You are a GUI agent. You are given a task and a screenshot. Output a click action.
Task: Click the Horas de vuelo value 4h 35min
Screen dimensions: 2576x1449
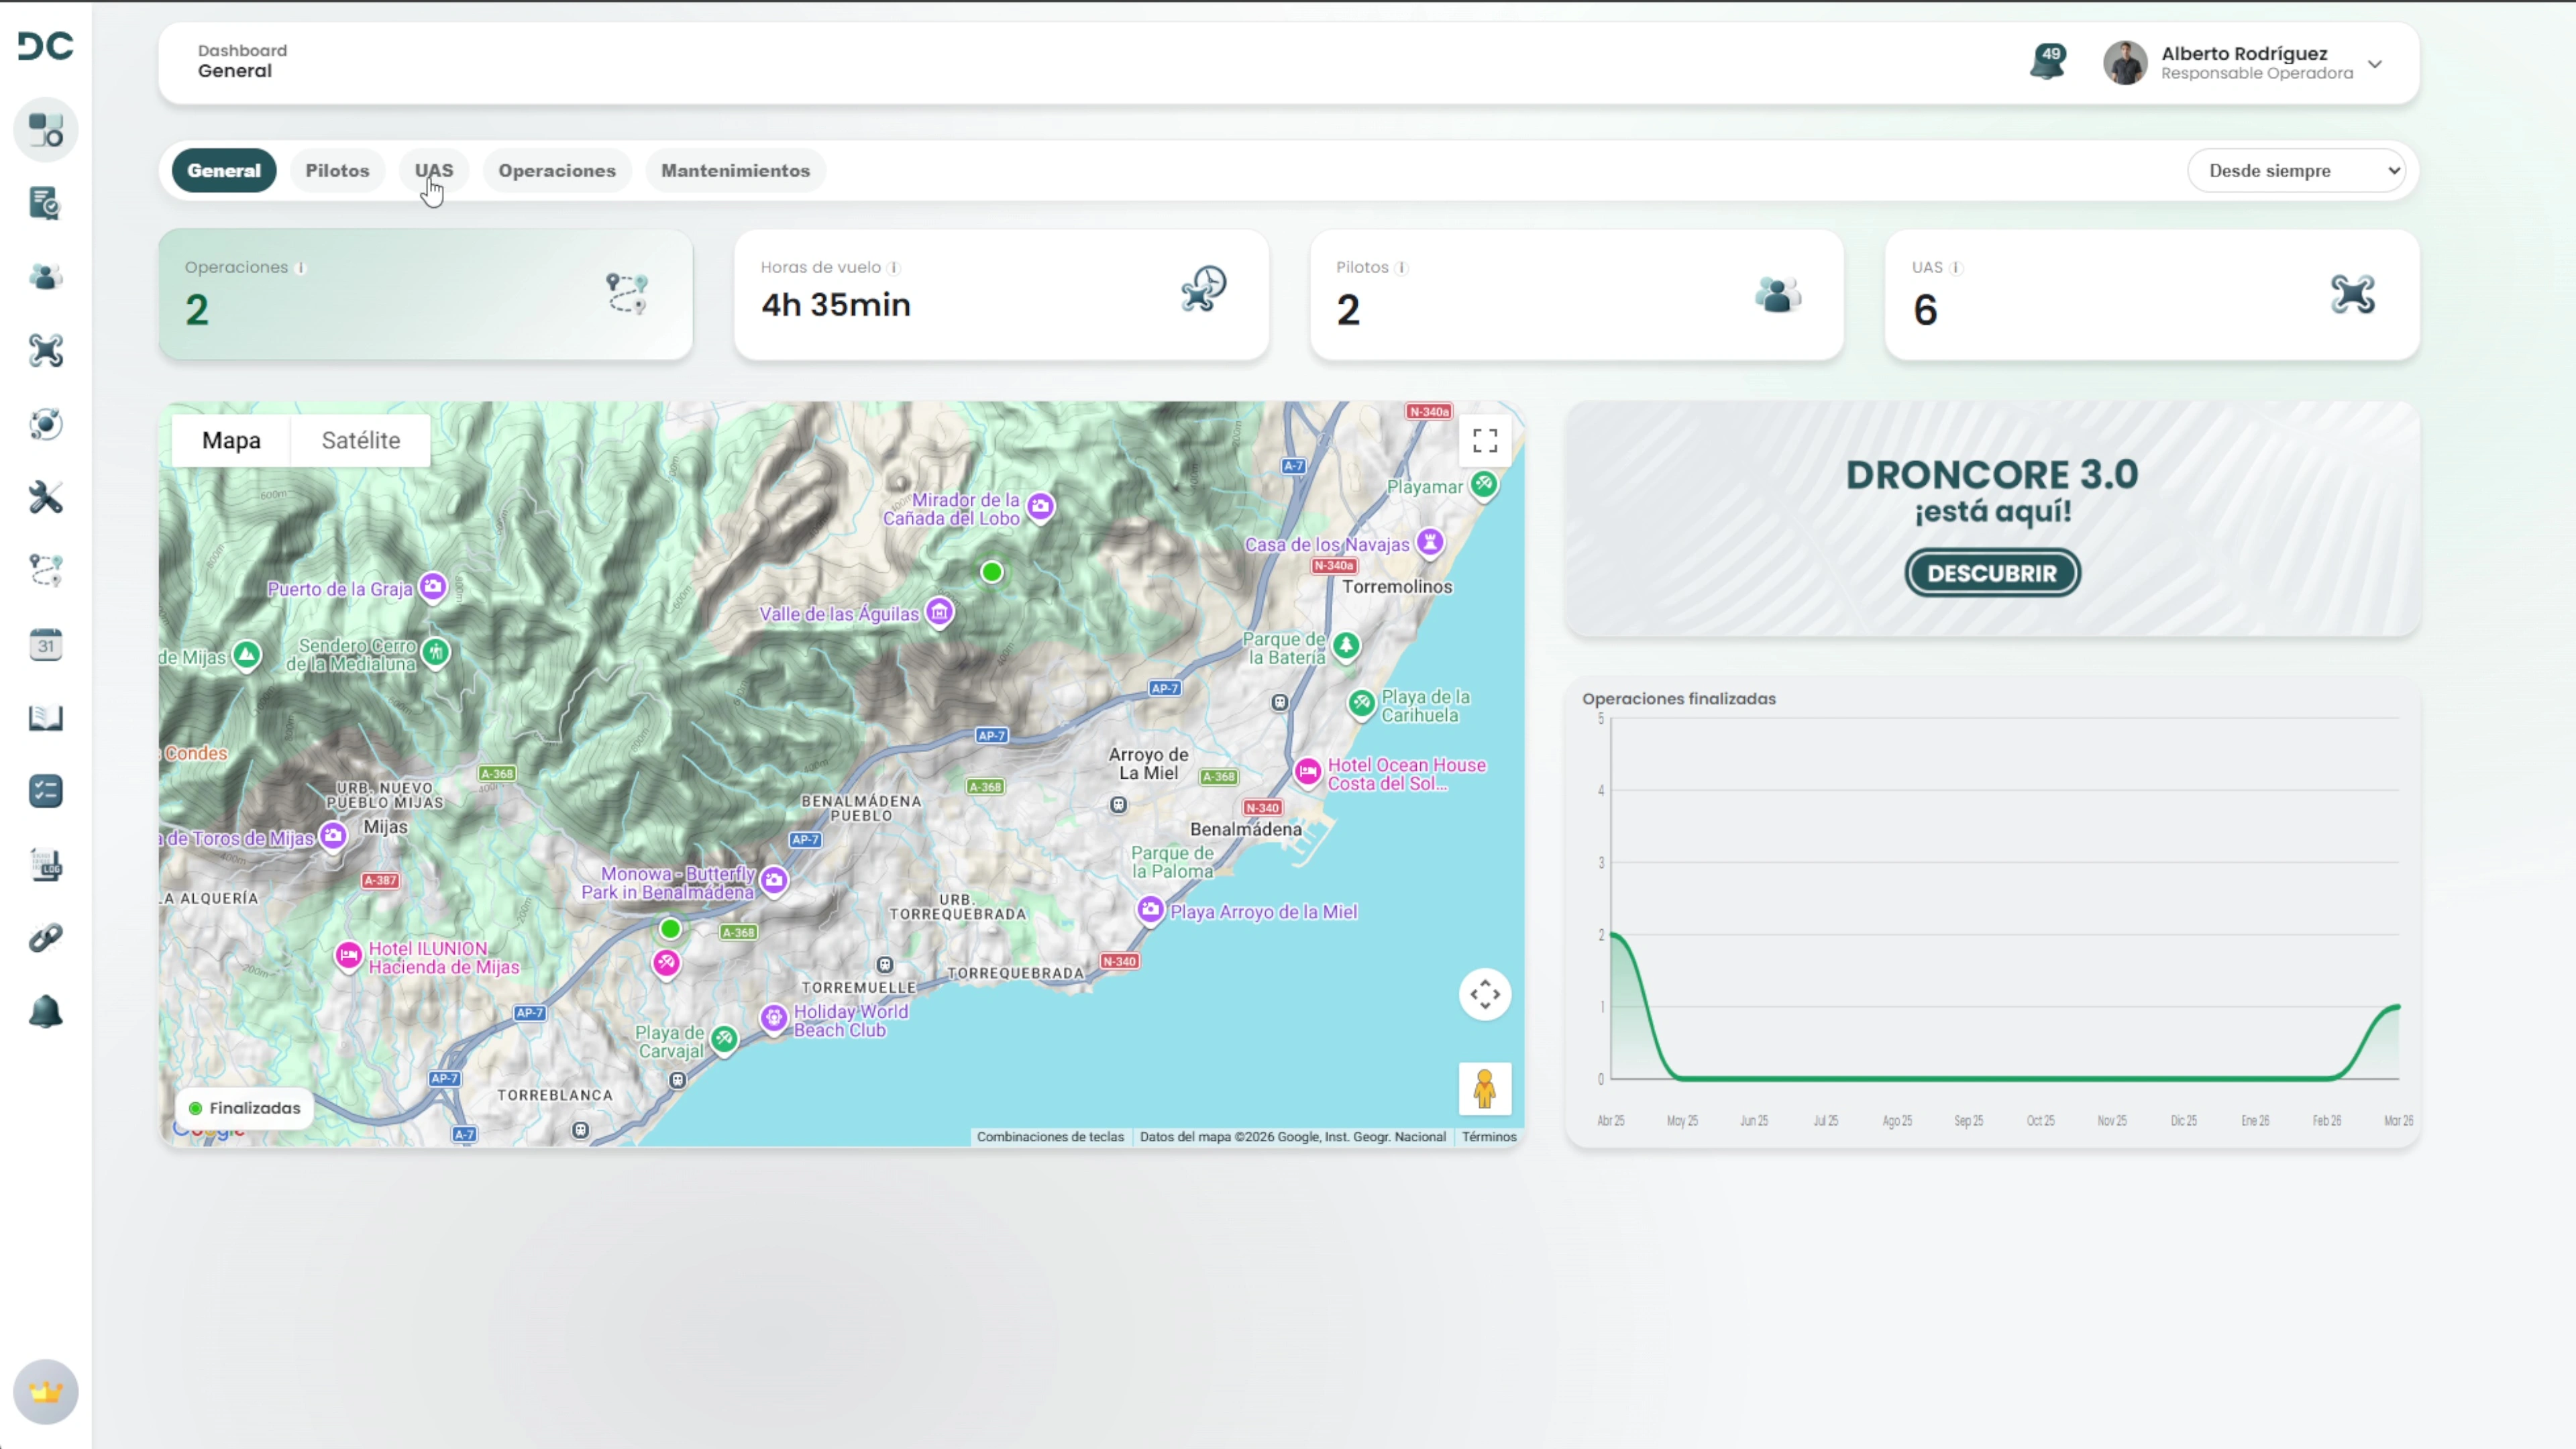click(836, 305)
